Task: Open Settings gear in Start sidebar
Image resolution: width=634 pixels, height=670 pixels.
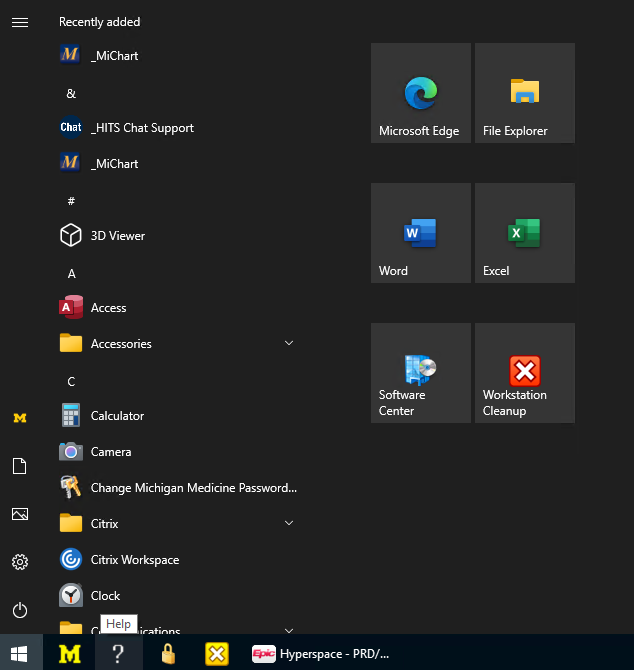Action: (x=20, y=562)
